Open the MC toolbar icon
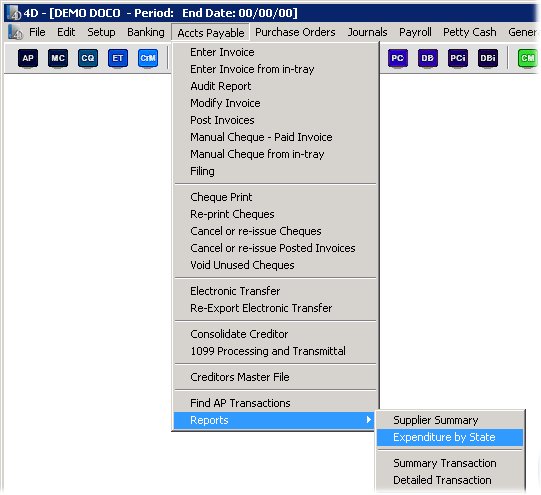This screenshot has width=541, height=495. pyautogui.click(x=58, y=58)
